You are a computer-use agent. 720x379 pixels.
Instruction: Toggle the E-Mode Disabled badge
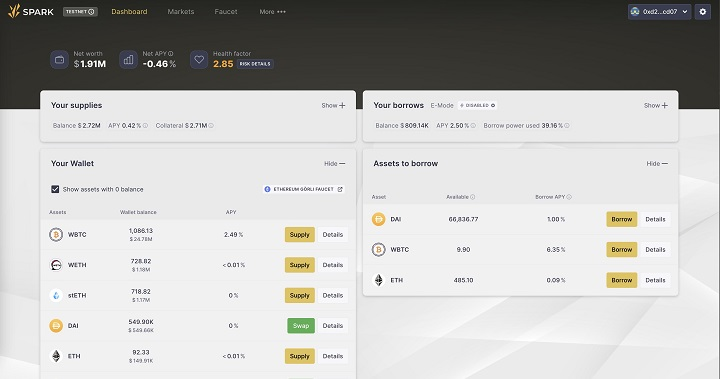point(478,106)
